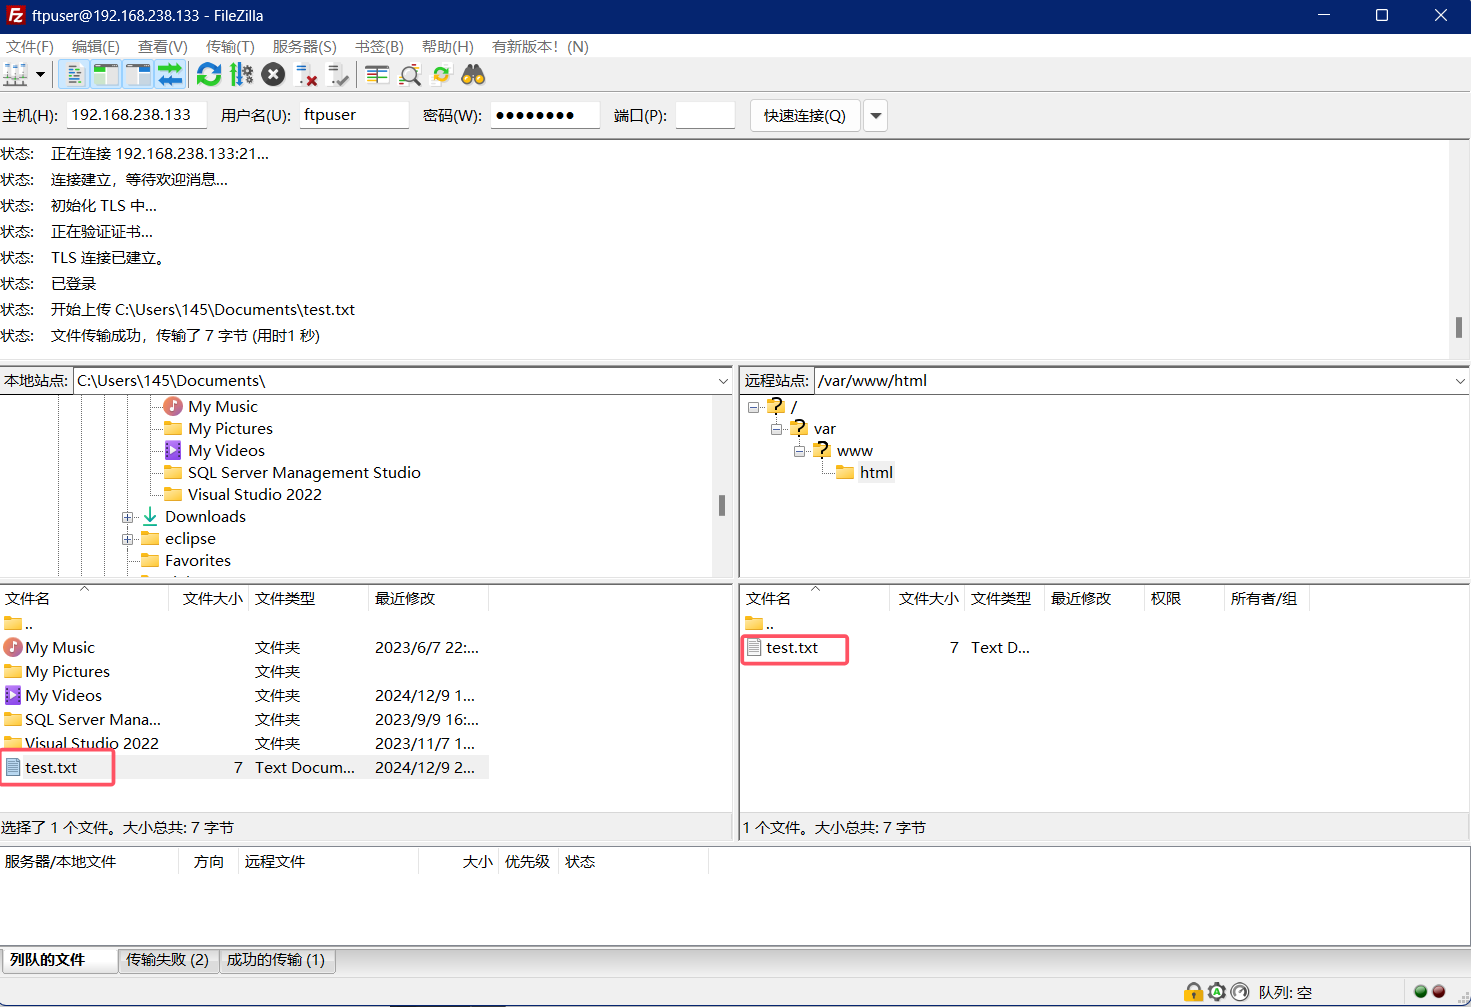Click the 端口(P) port input field
Screen dimensions: 1471x1007
pos(705,116)
